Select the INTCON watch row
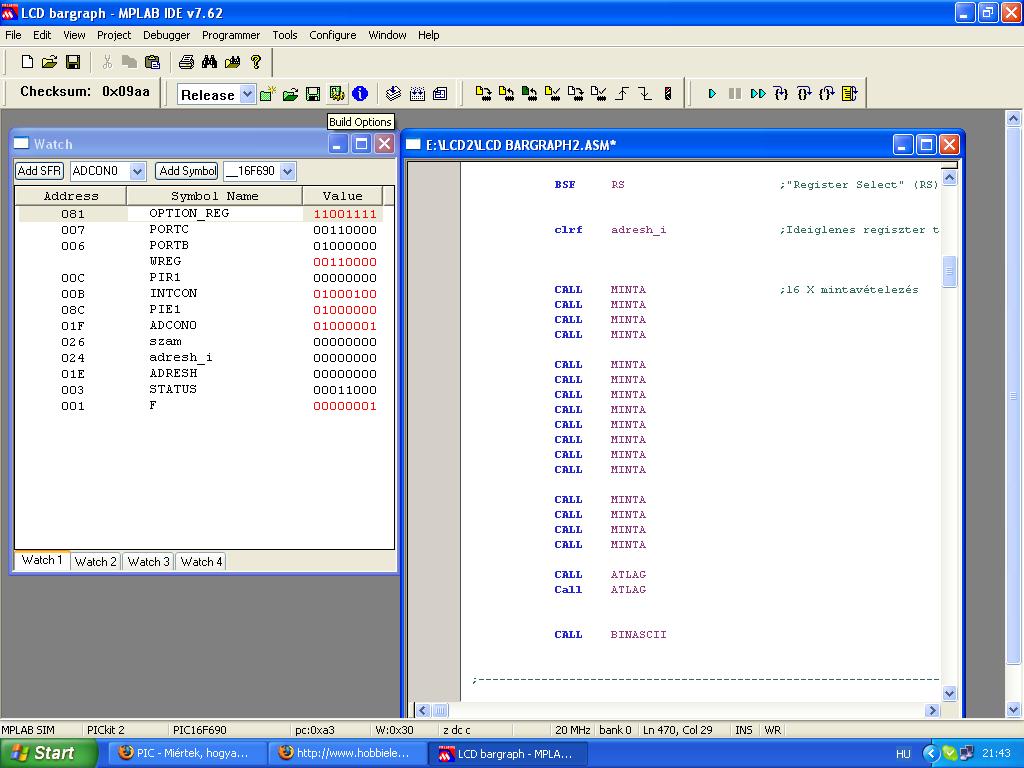The width and height of the screenshot is (1024, 768). pyautogui.click(x=200, y=294)
